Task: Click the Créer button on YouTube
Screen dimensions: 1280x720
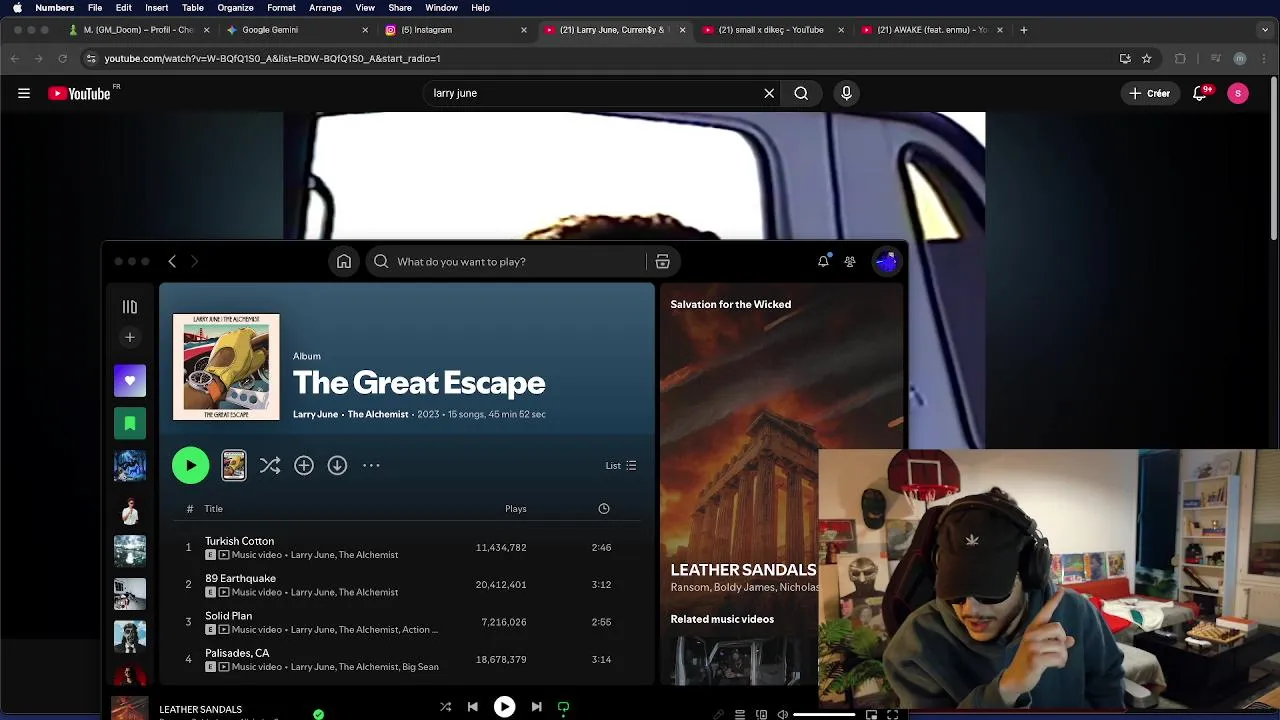Action: [1149, 93]
